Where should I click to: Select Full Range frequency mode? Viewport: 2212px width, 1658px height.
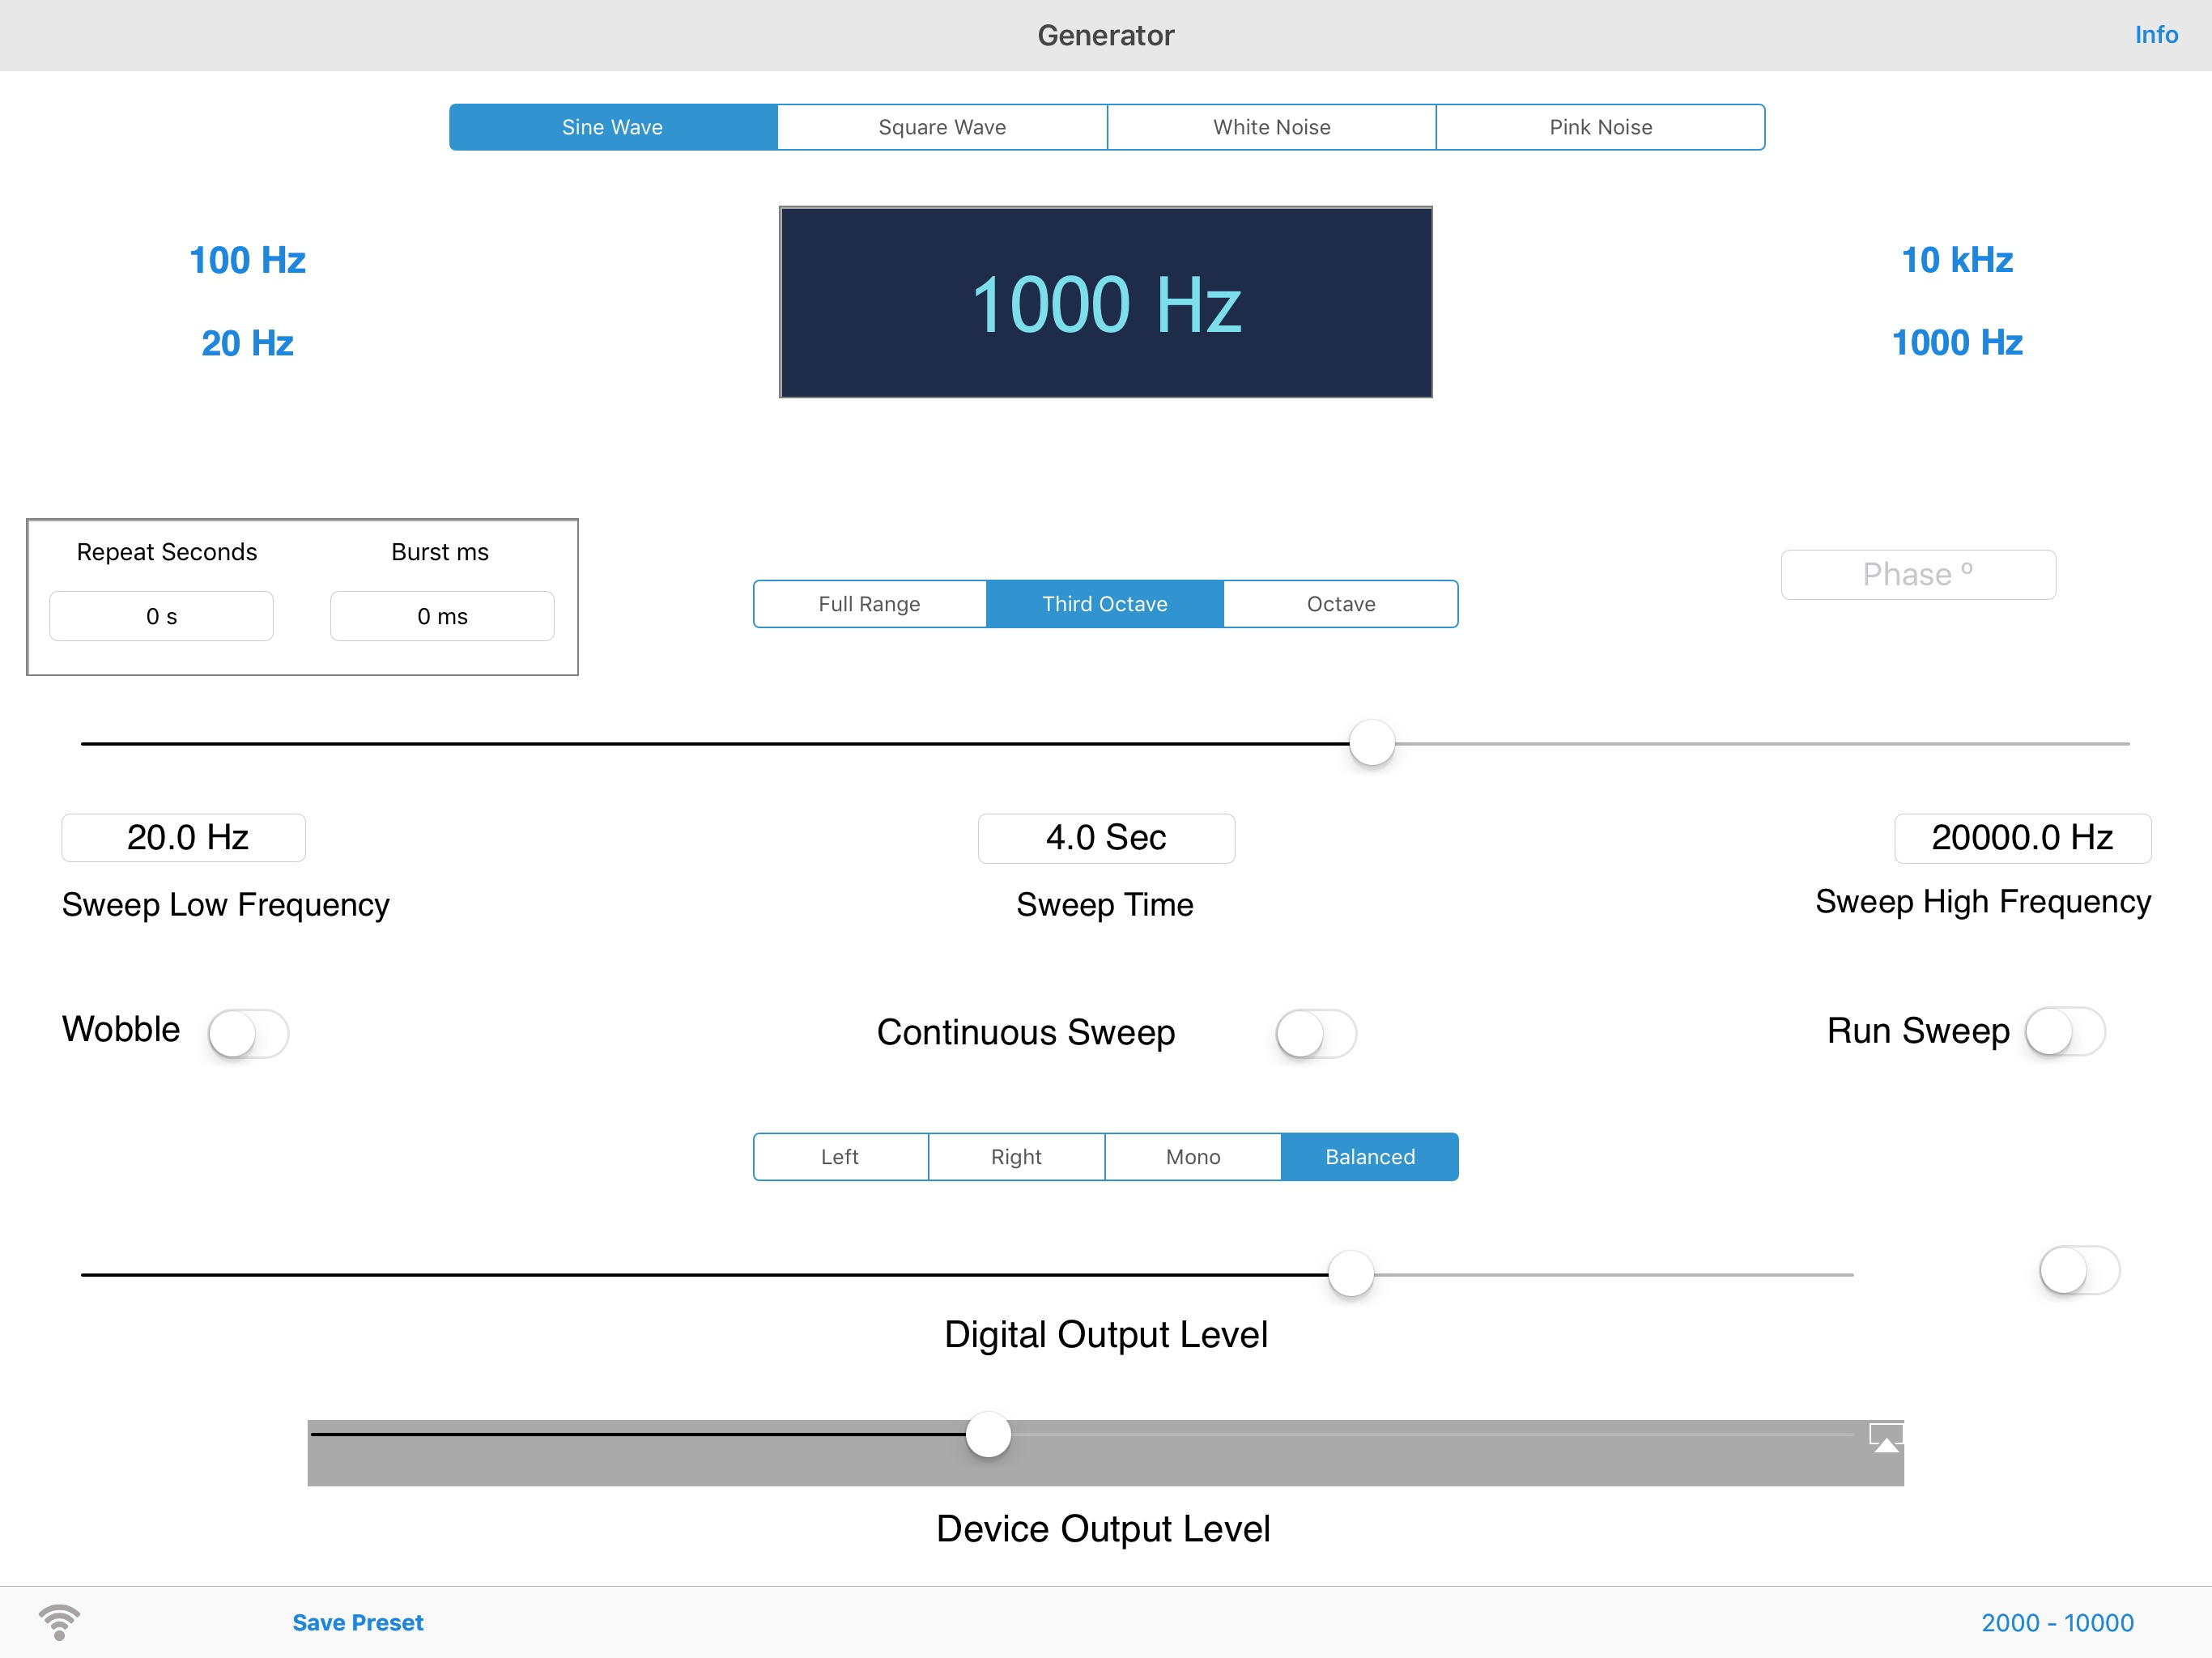(x=869, y=604)
